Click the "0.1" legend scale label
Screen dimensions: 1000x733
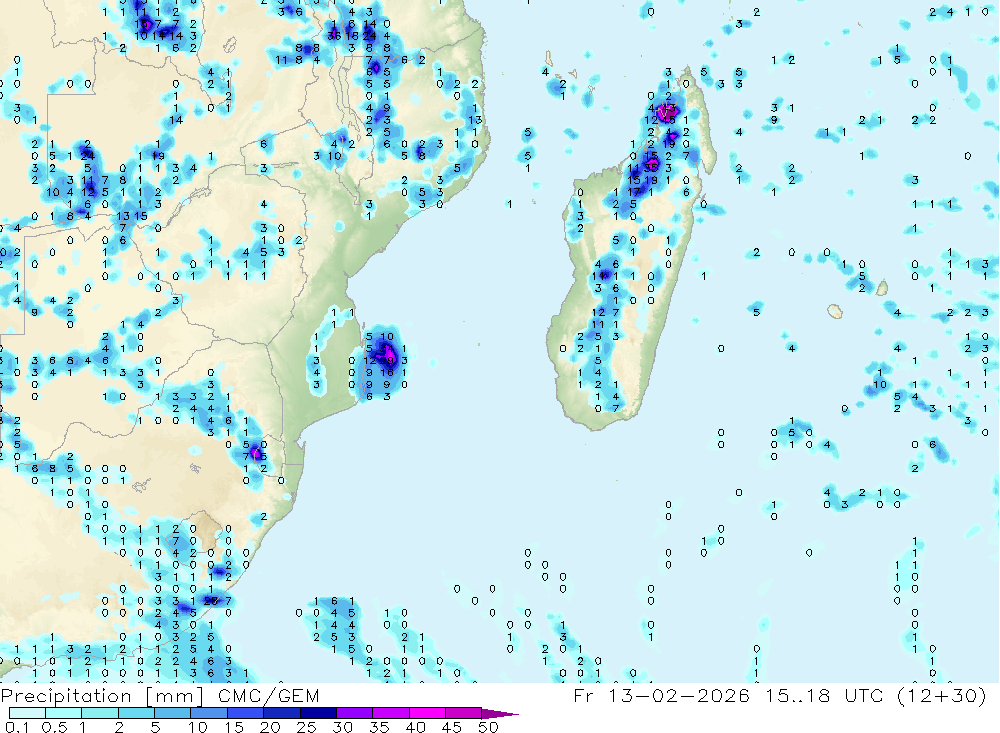pyautogui.click(x=17, y=727)
